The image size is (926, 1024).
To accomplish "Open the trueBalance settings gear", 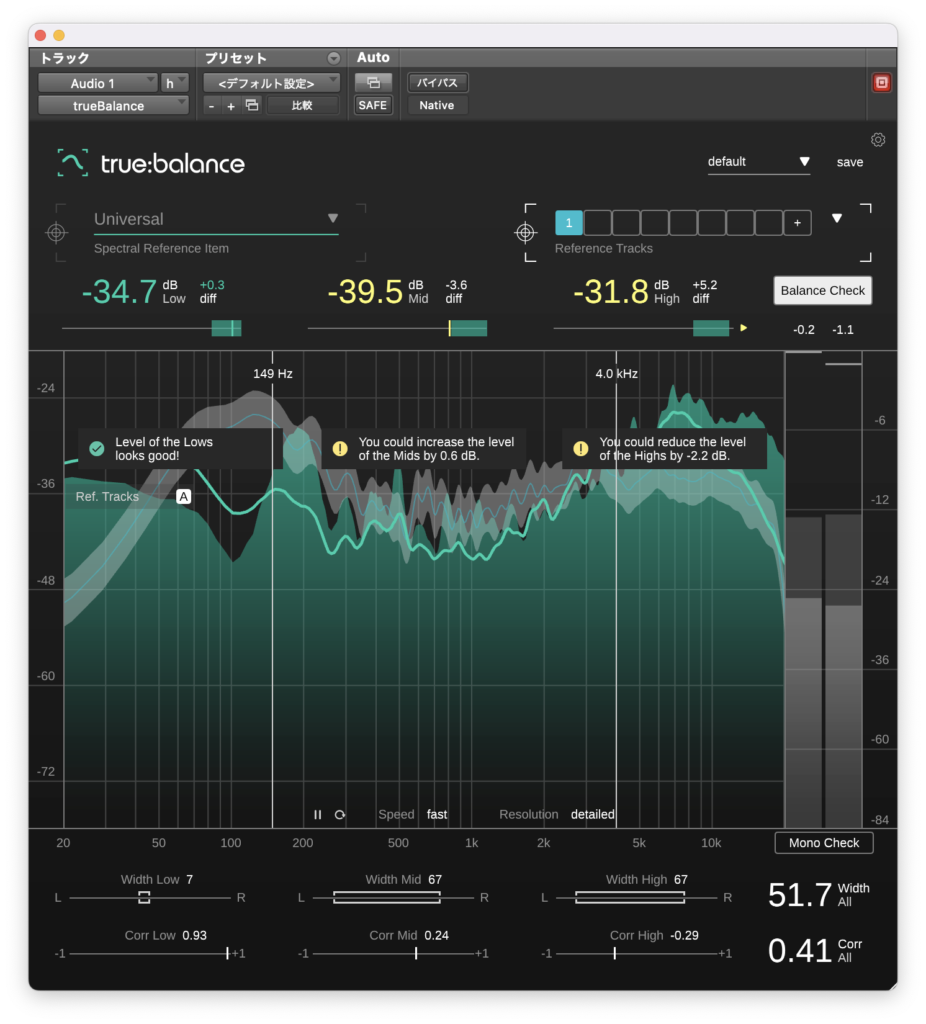I will pos(878,140).
